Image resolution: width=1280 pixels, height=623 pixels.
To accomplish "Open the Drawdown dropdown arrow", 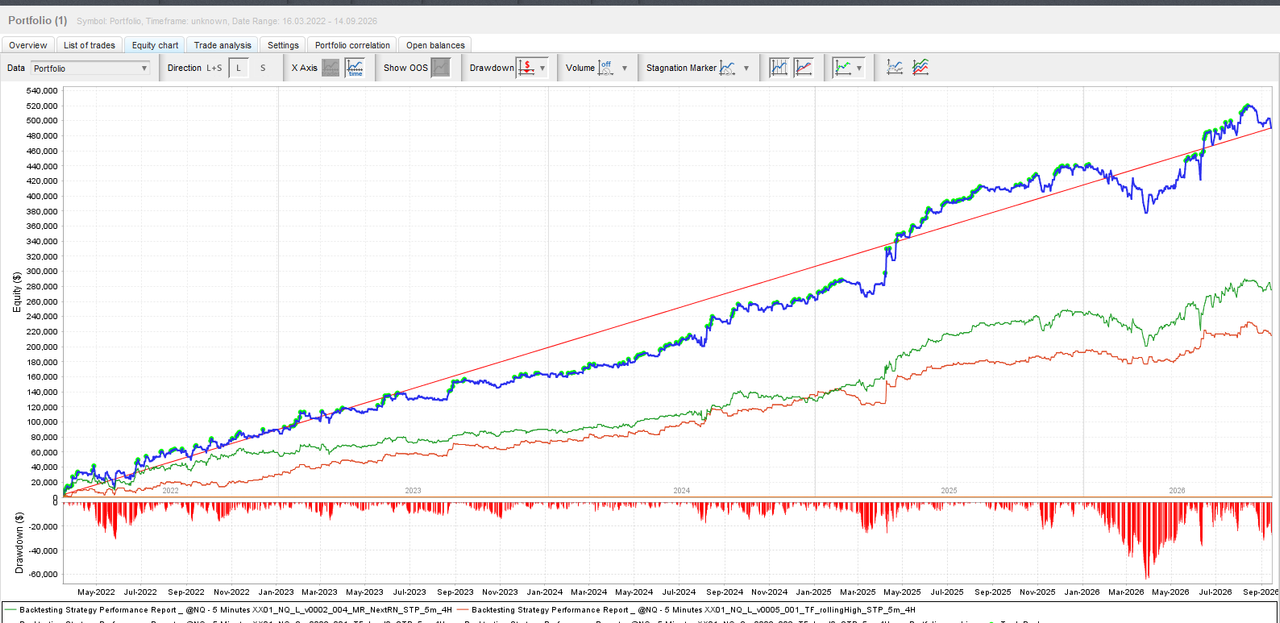I will (543, 68).
